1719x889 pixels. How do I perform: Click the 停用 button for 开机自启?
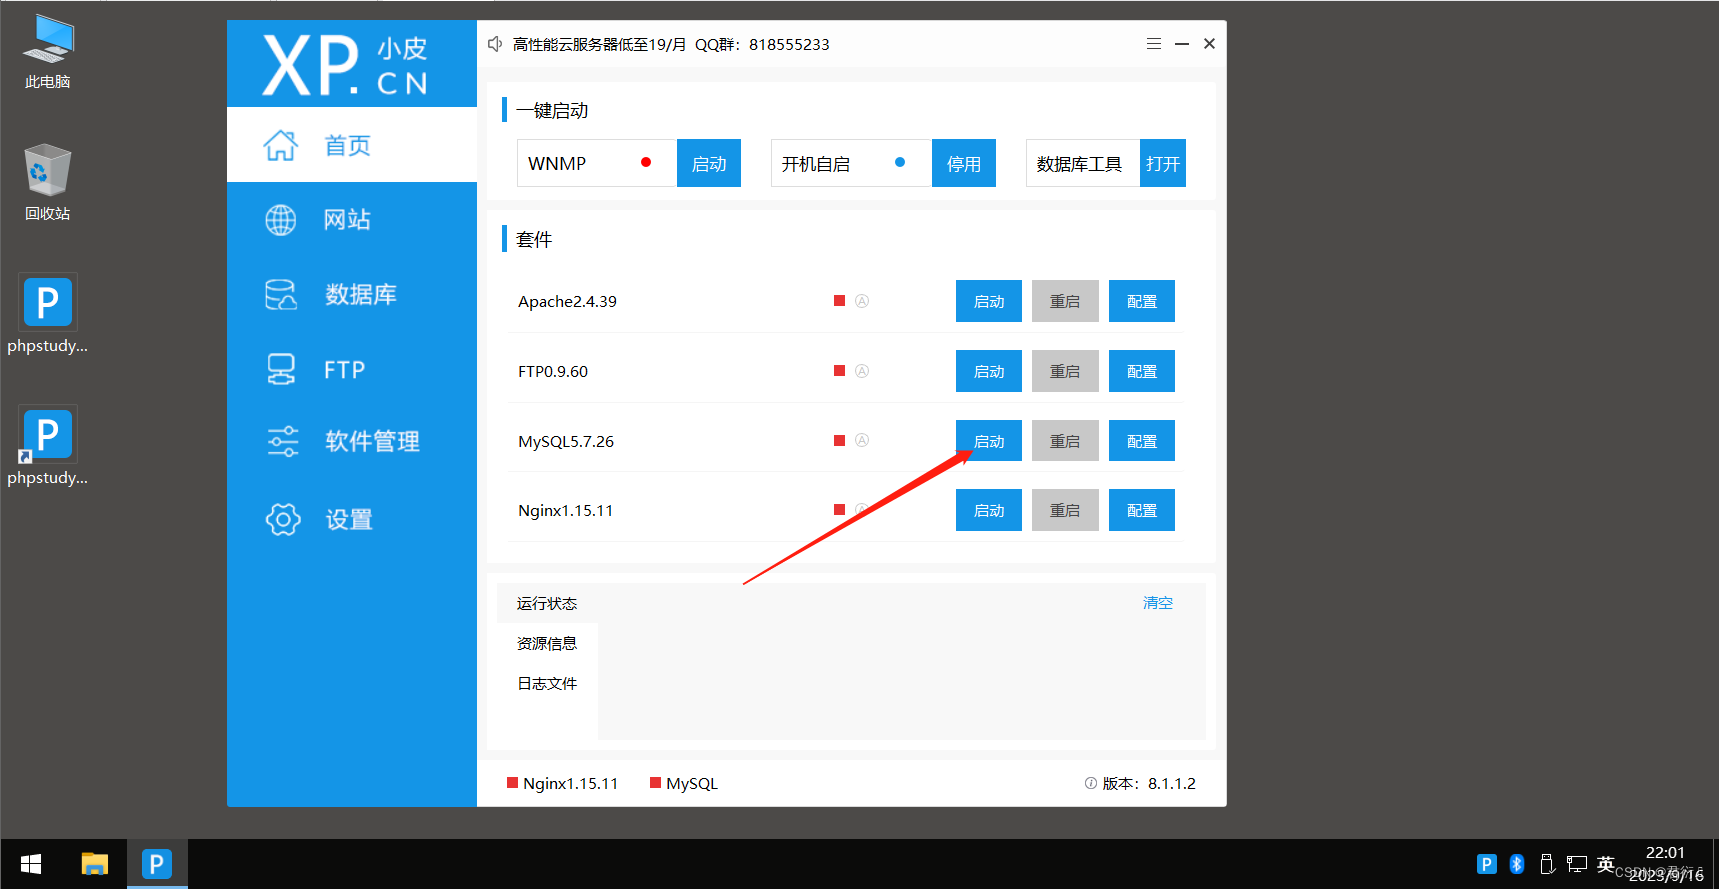(964, 163)
